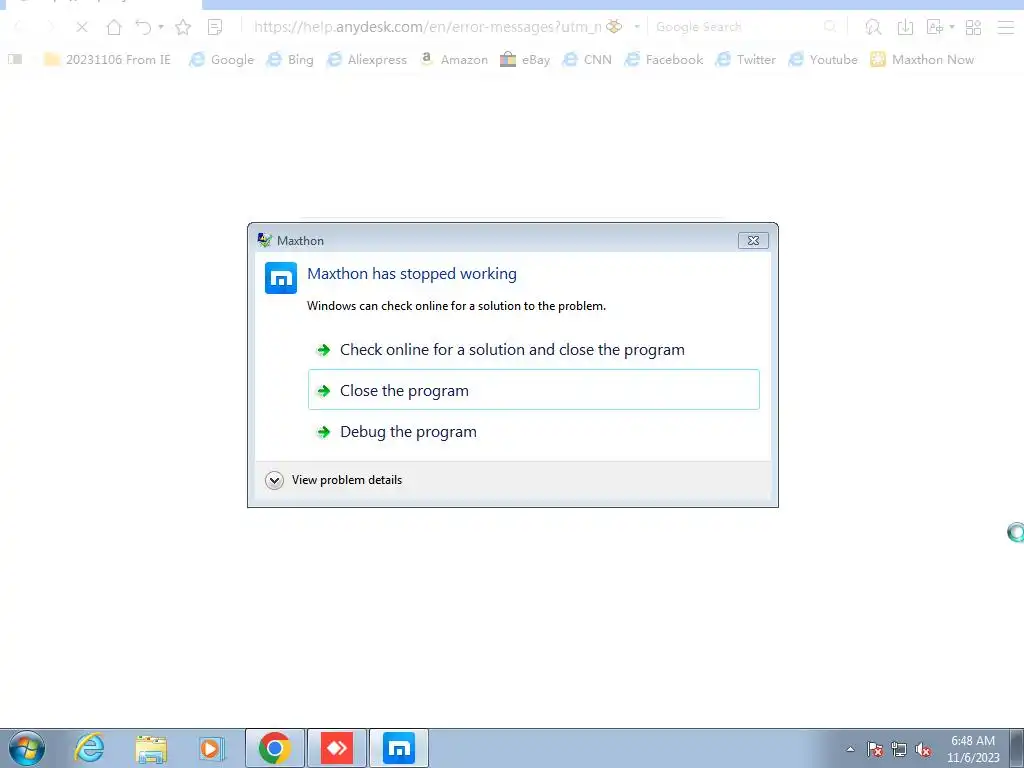
Task: Open the Windows Start menu orb
Action: [x=27, y=748]
